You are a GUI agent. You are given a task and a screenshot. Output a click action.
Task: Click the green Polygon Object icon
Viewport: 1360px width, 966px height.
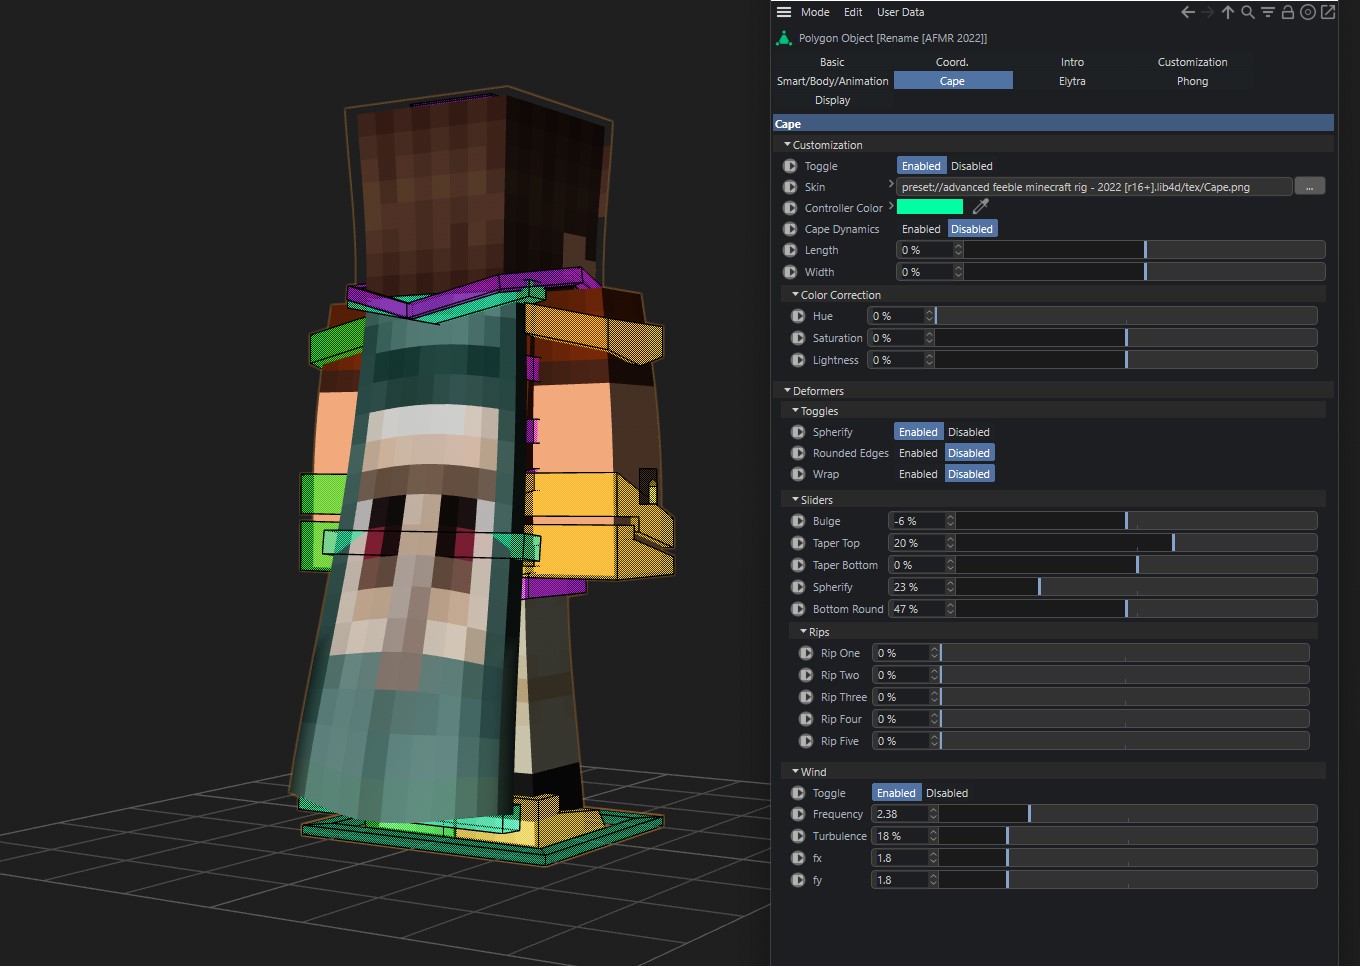(784, 38)
